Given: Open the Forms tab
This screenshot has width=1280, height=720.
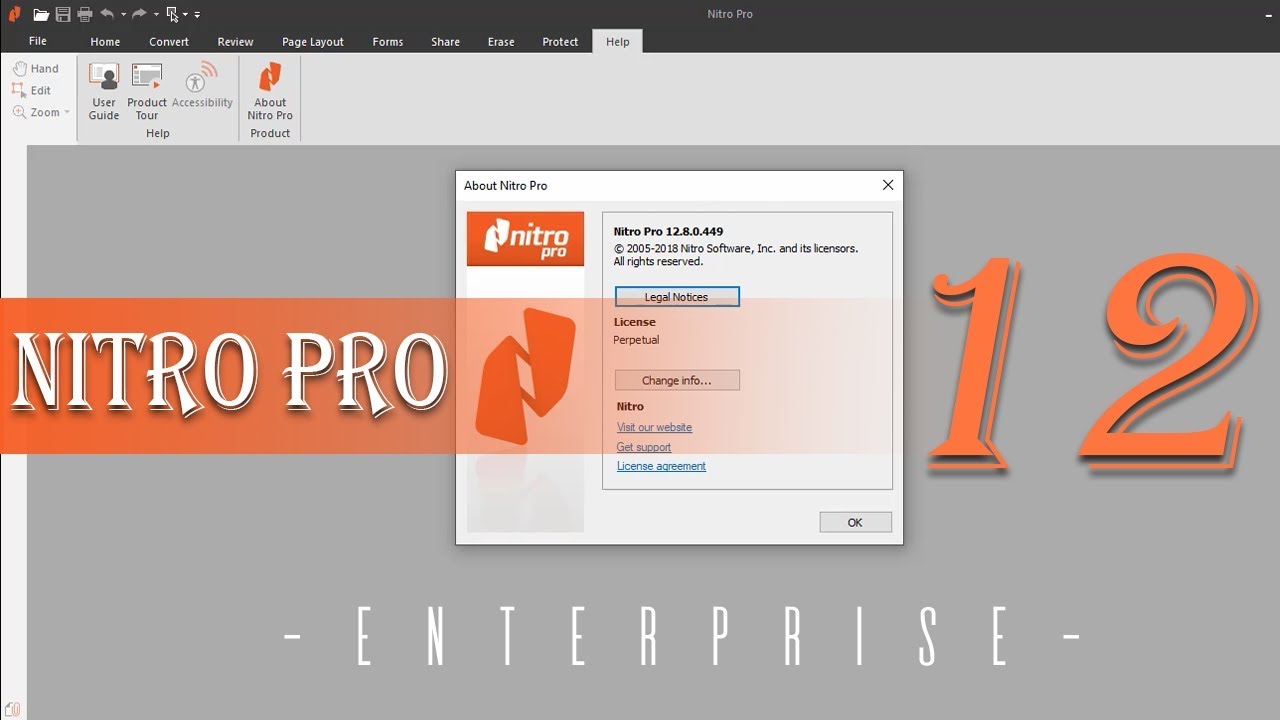Looking at the screenshot, I should tap(388, 42).
